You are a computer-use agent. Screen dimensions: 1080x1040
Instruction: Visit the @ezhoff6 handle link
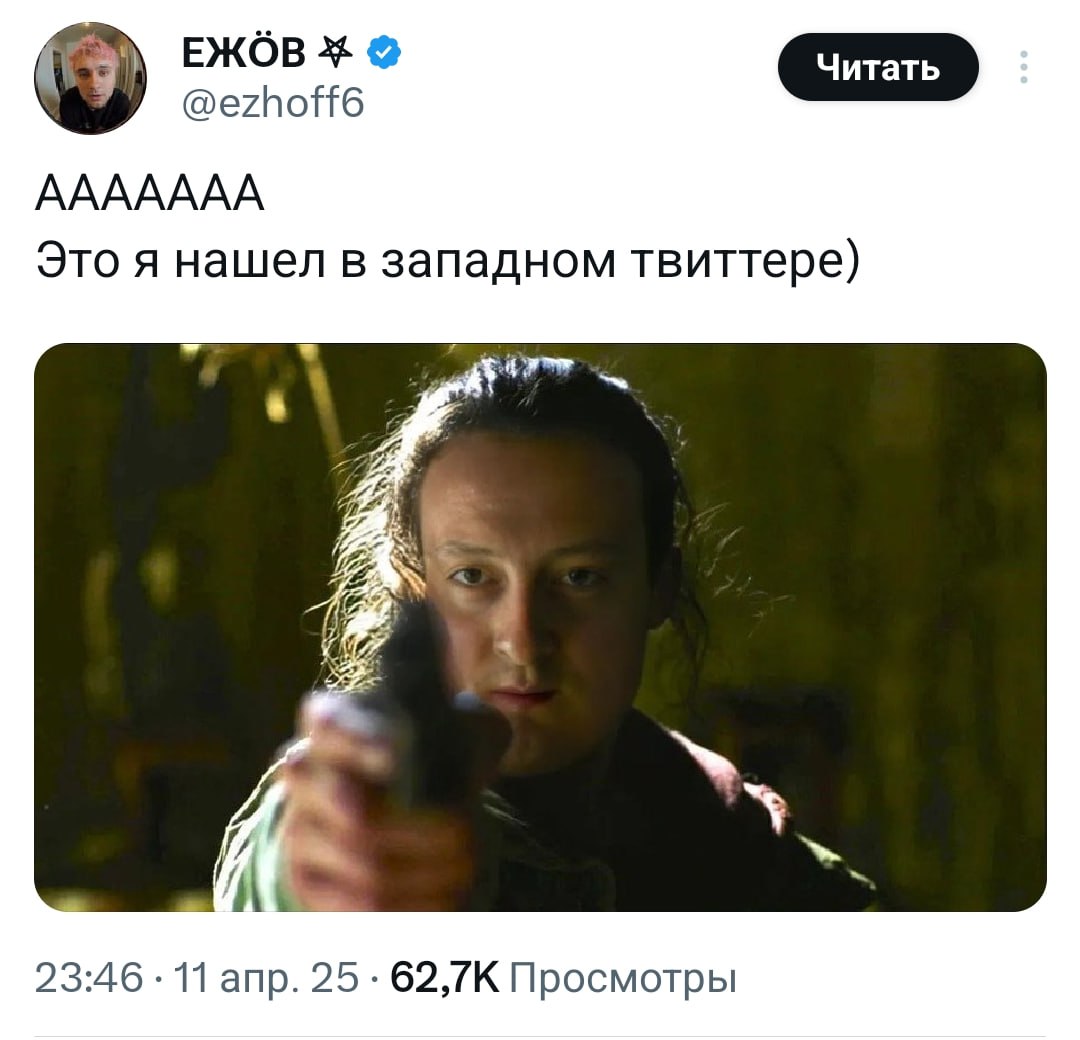273,103
